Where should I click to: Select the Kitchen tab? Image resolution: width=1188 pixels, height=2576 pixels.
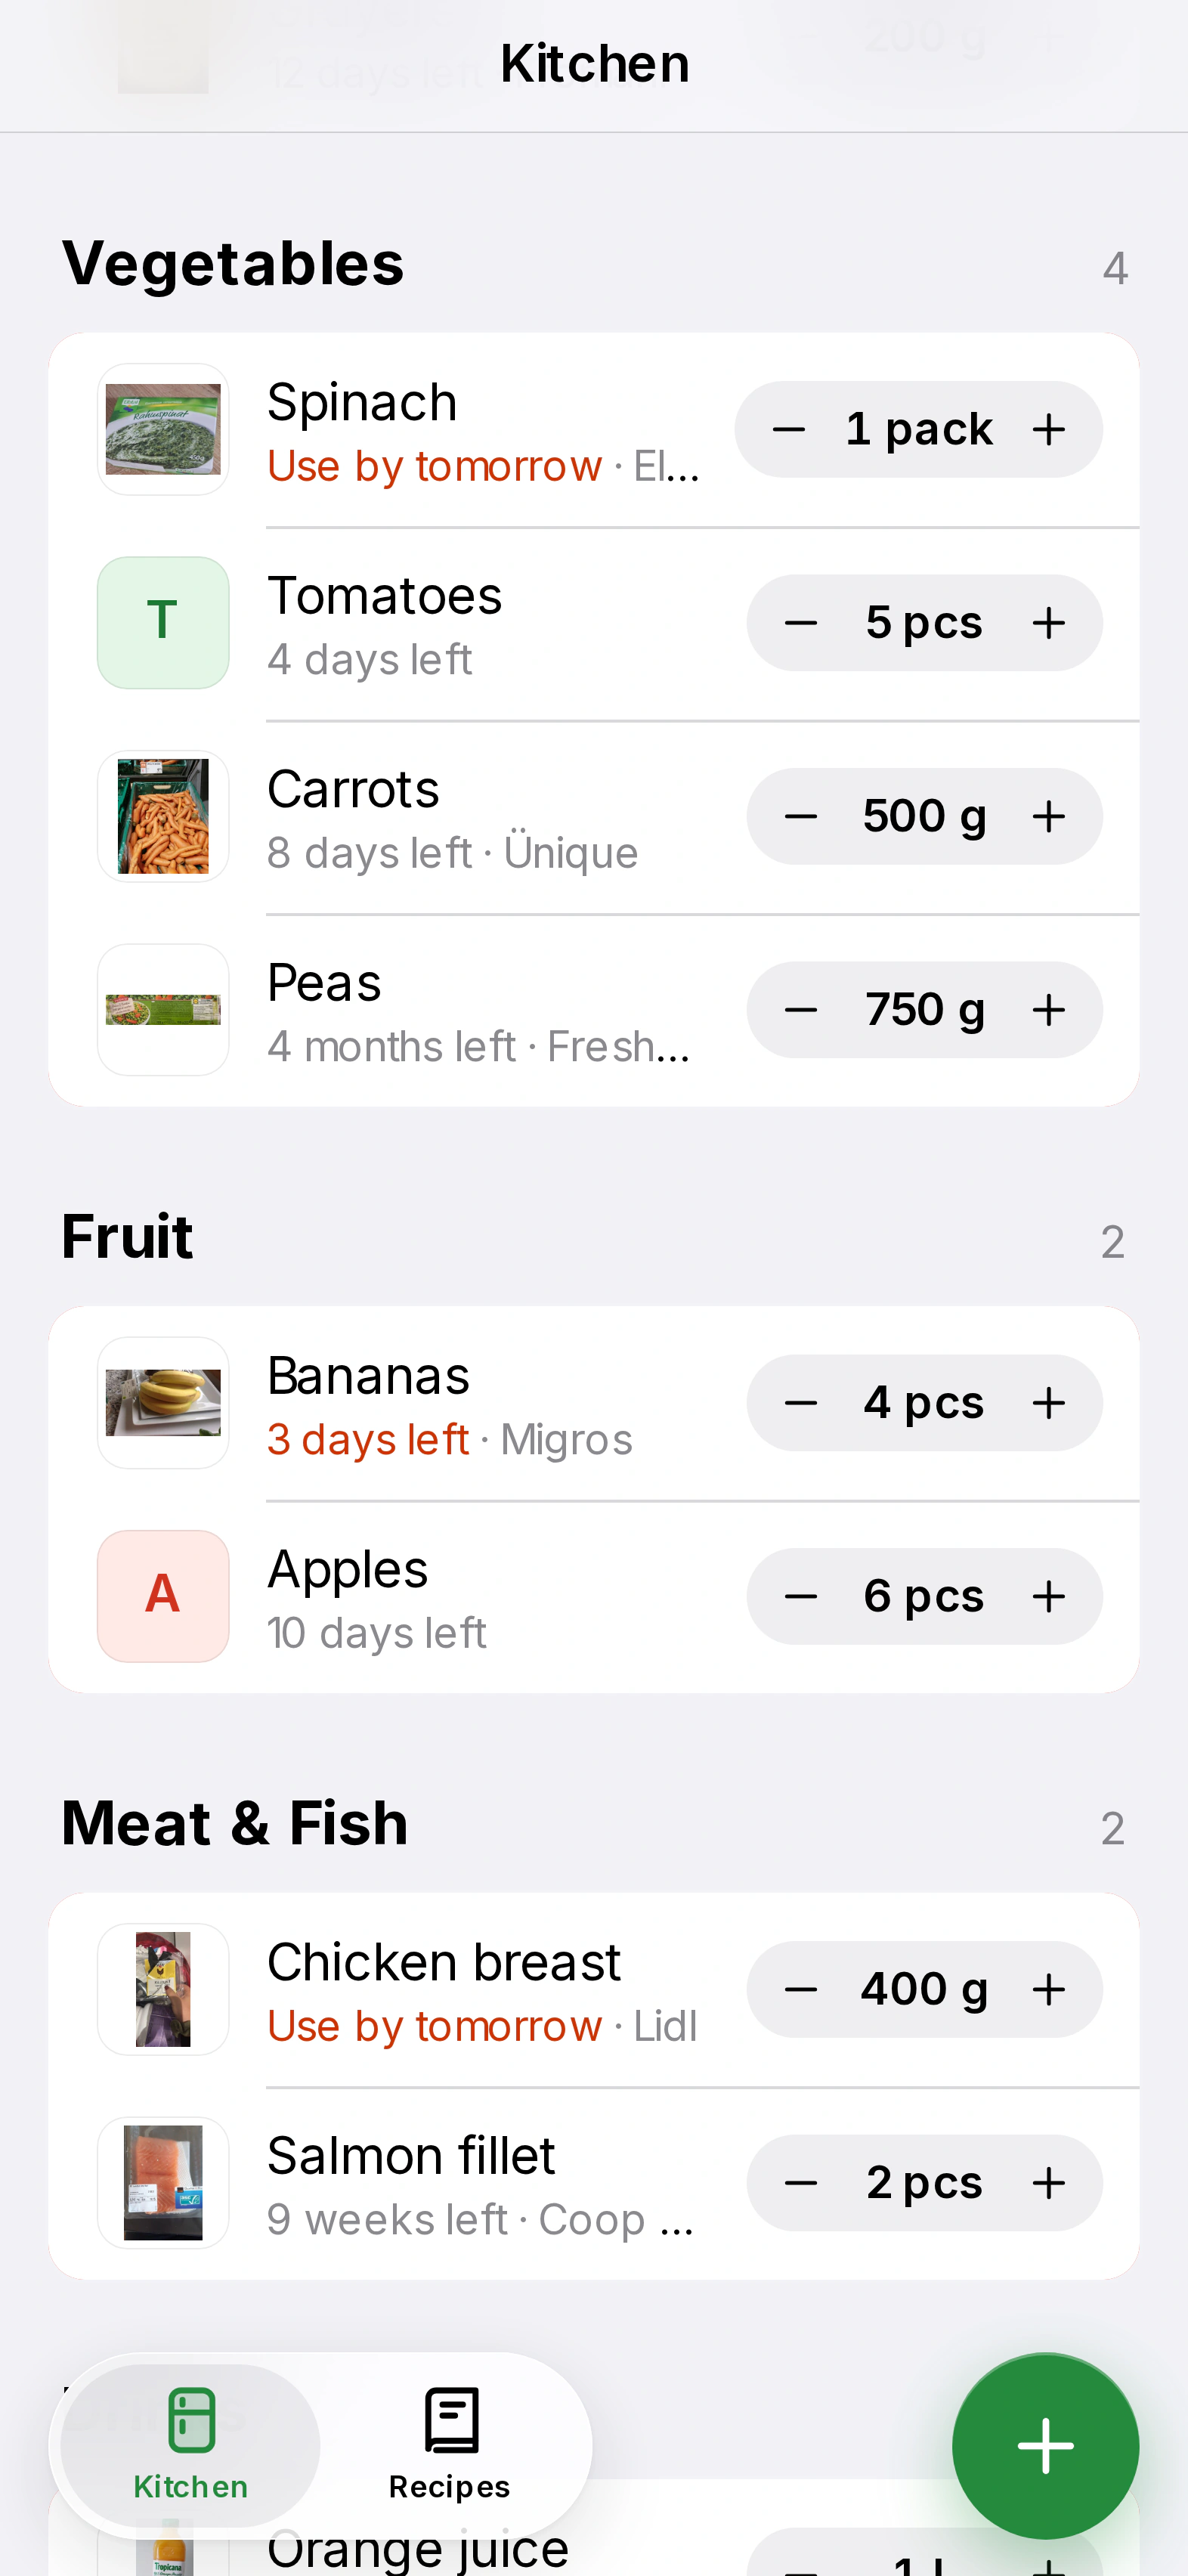coord(191,2445)
